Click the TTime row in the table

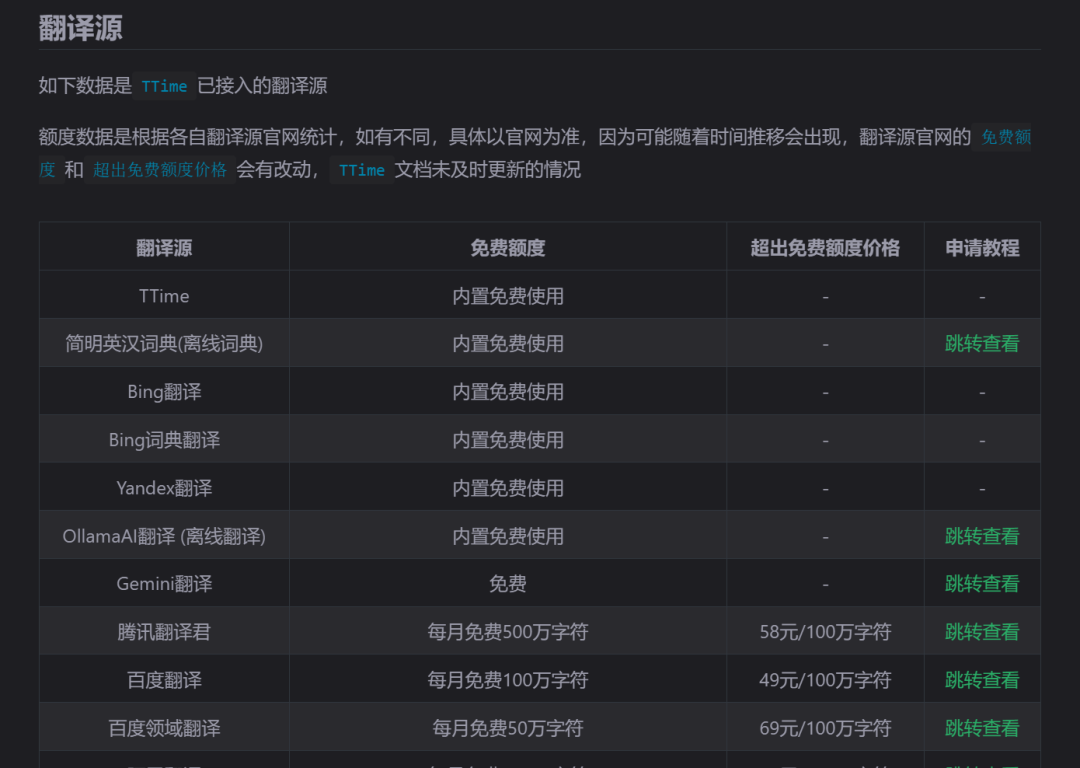[163, 295]
